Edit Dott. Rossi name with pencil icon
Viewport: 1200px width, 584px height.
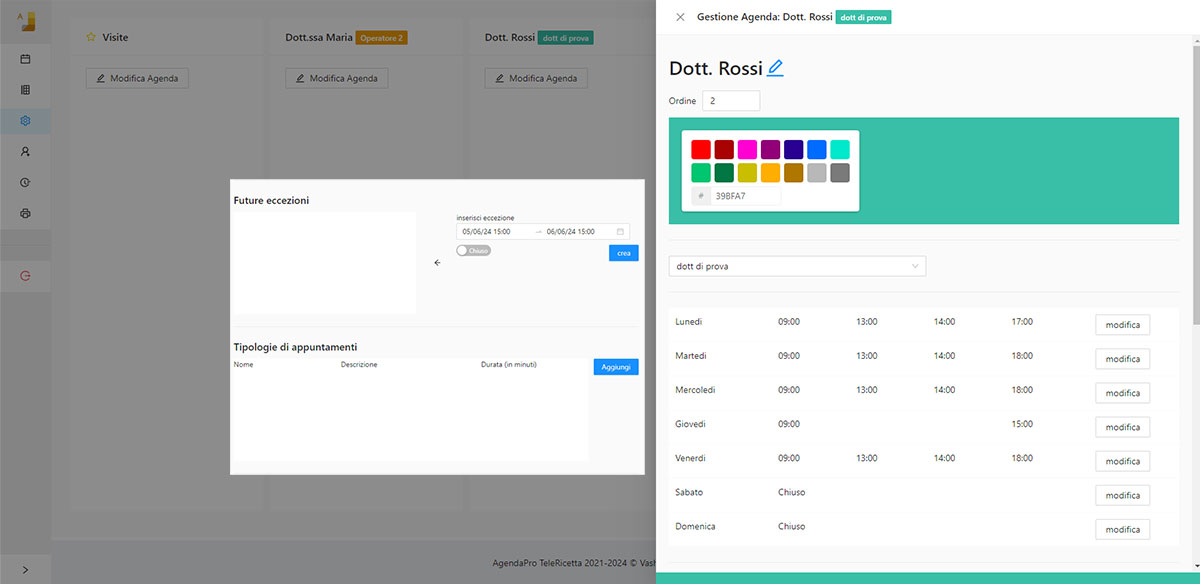click(775, 68)
